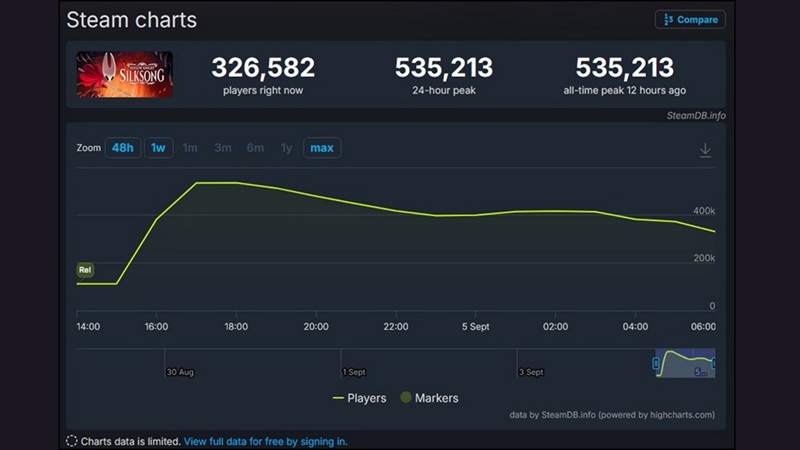Click the 02:00 axis label
Screen dimensions: 800x450
click(555, 327)
